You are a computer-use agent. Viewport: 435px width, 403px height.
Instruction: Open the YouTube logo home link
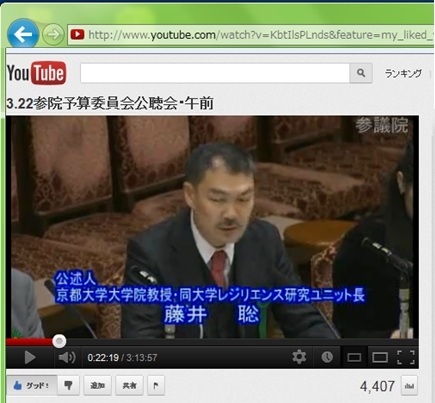click(x=36, y=73)
